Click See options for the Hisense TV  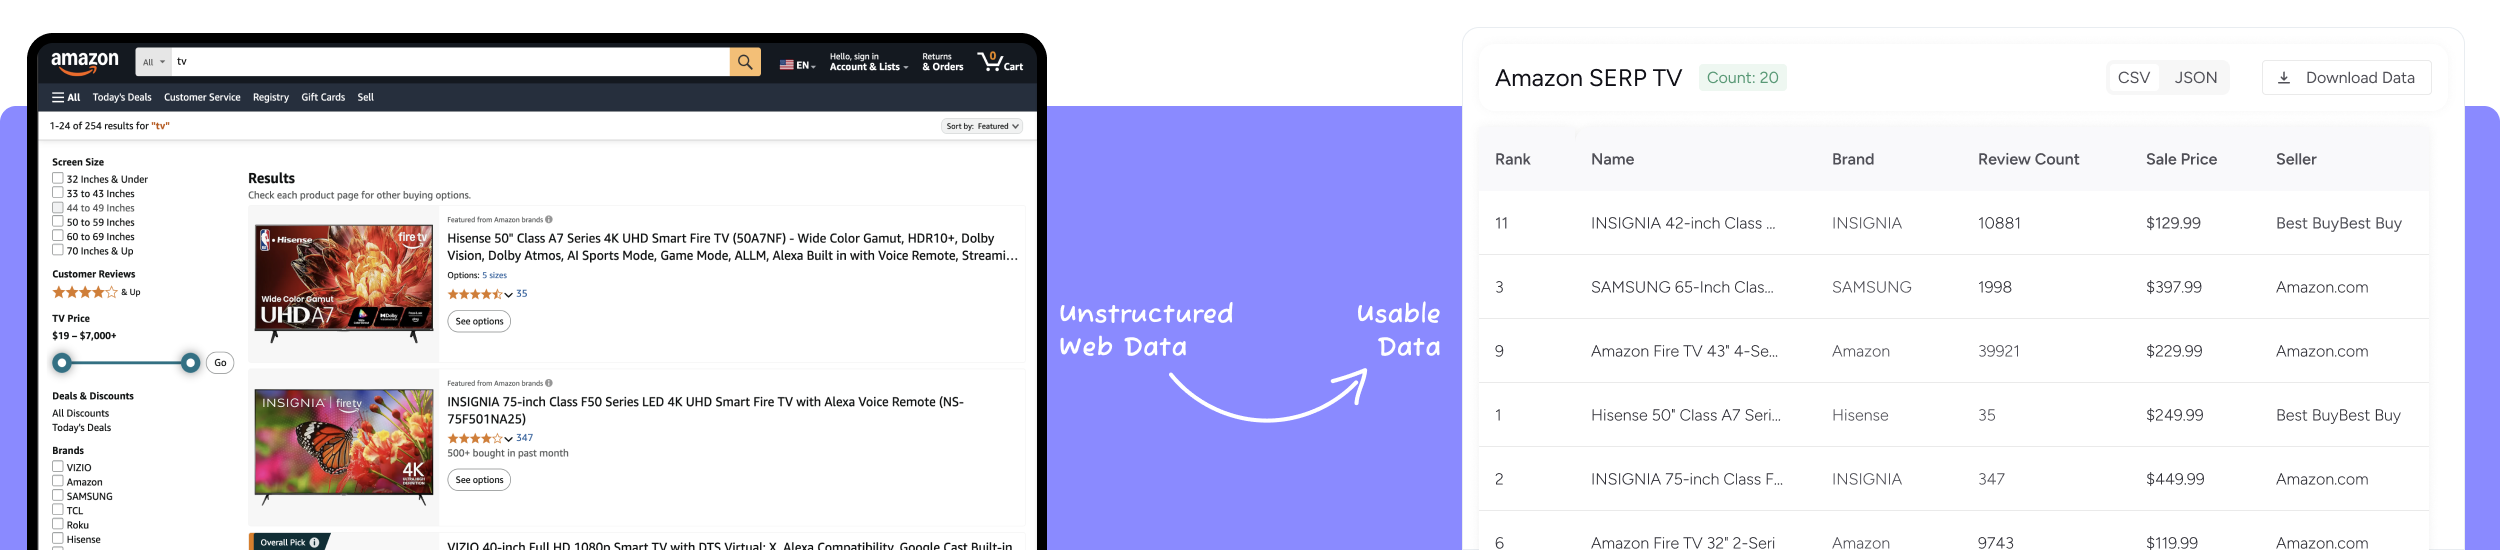(479, 321)
